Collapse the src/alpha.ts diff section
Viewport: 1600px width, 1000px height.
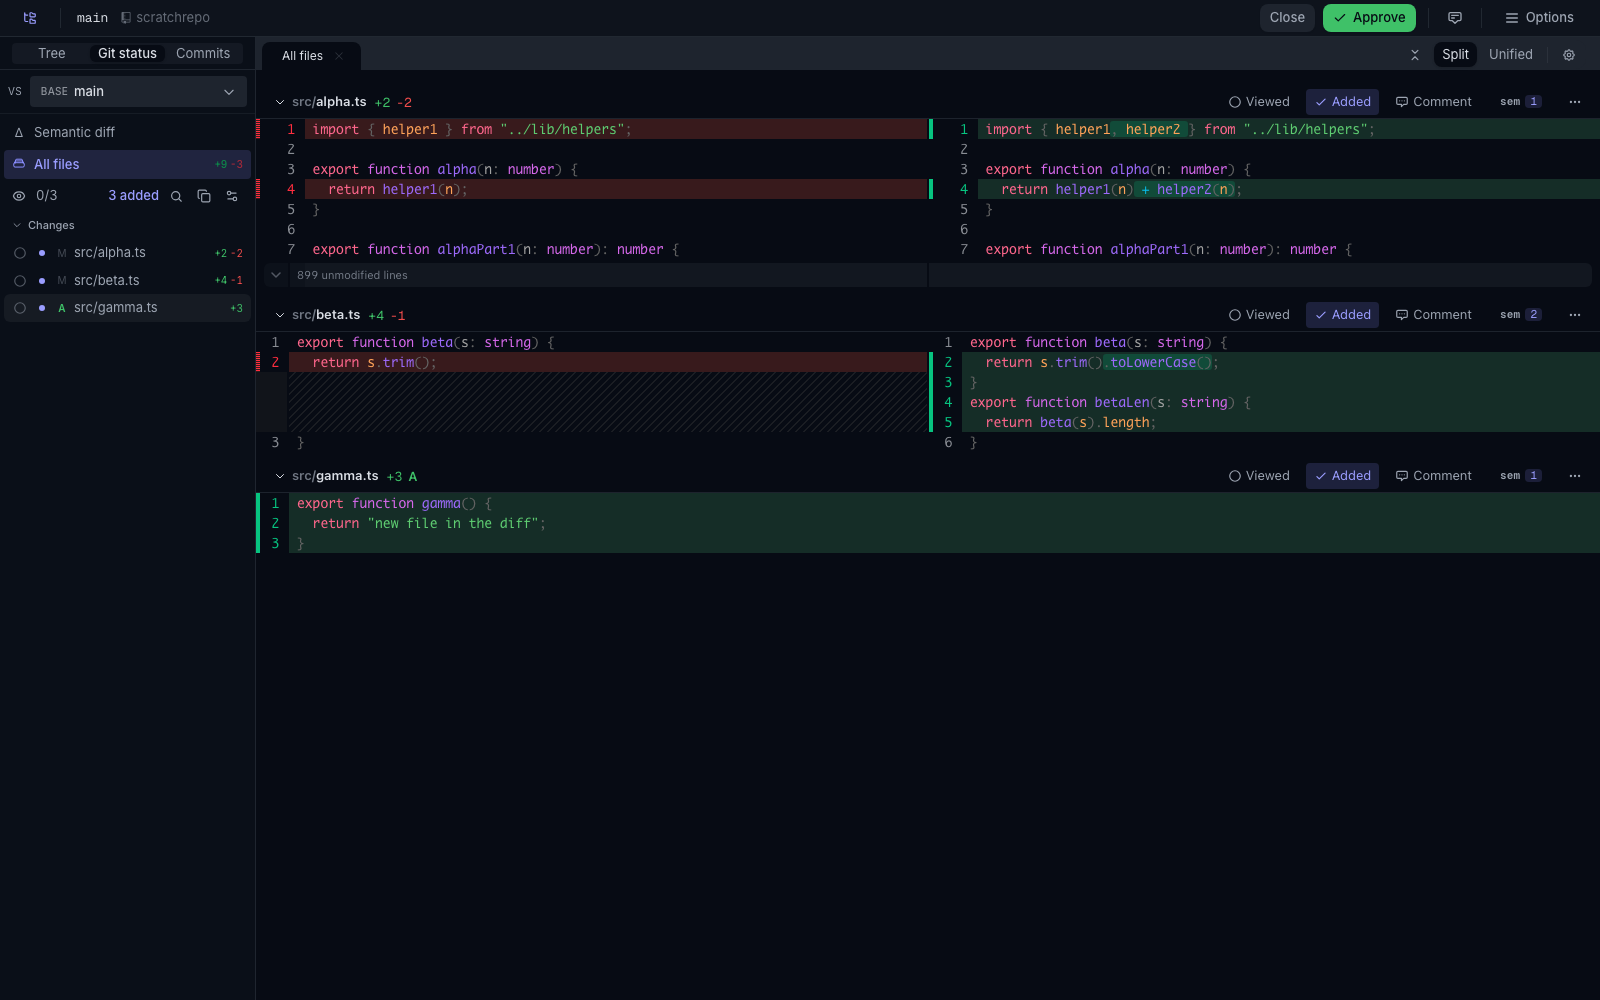tap(280, 102)
